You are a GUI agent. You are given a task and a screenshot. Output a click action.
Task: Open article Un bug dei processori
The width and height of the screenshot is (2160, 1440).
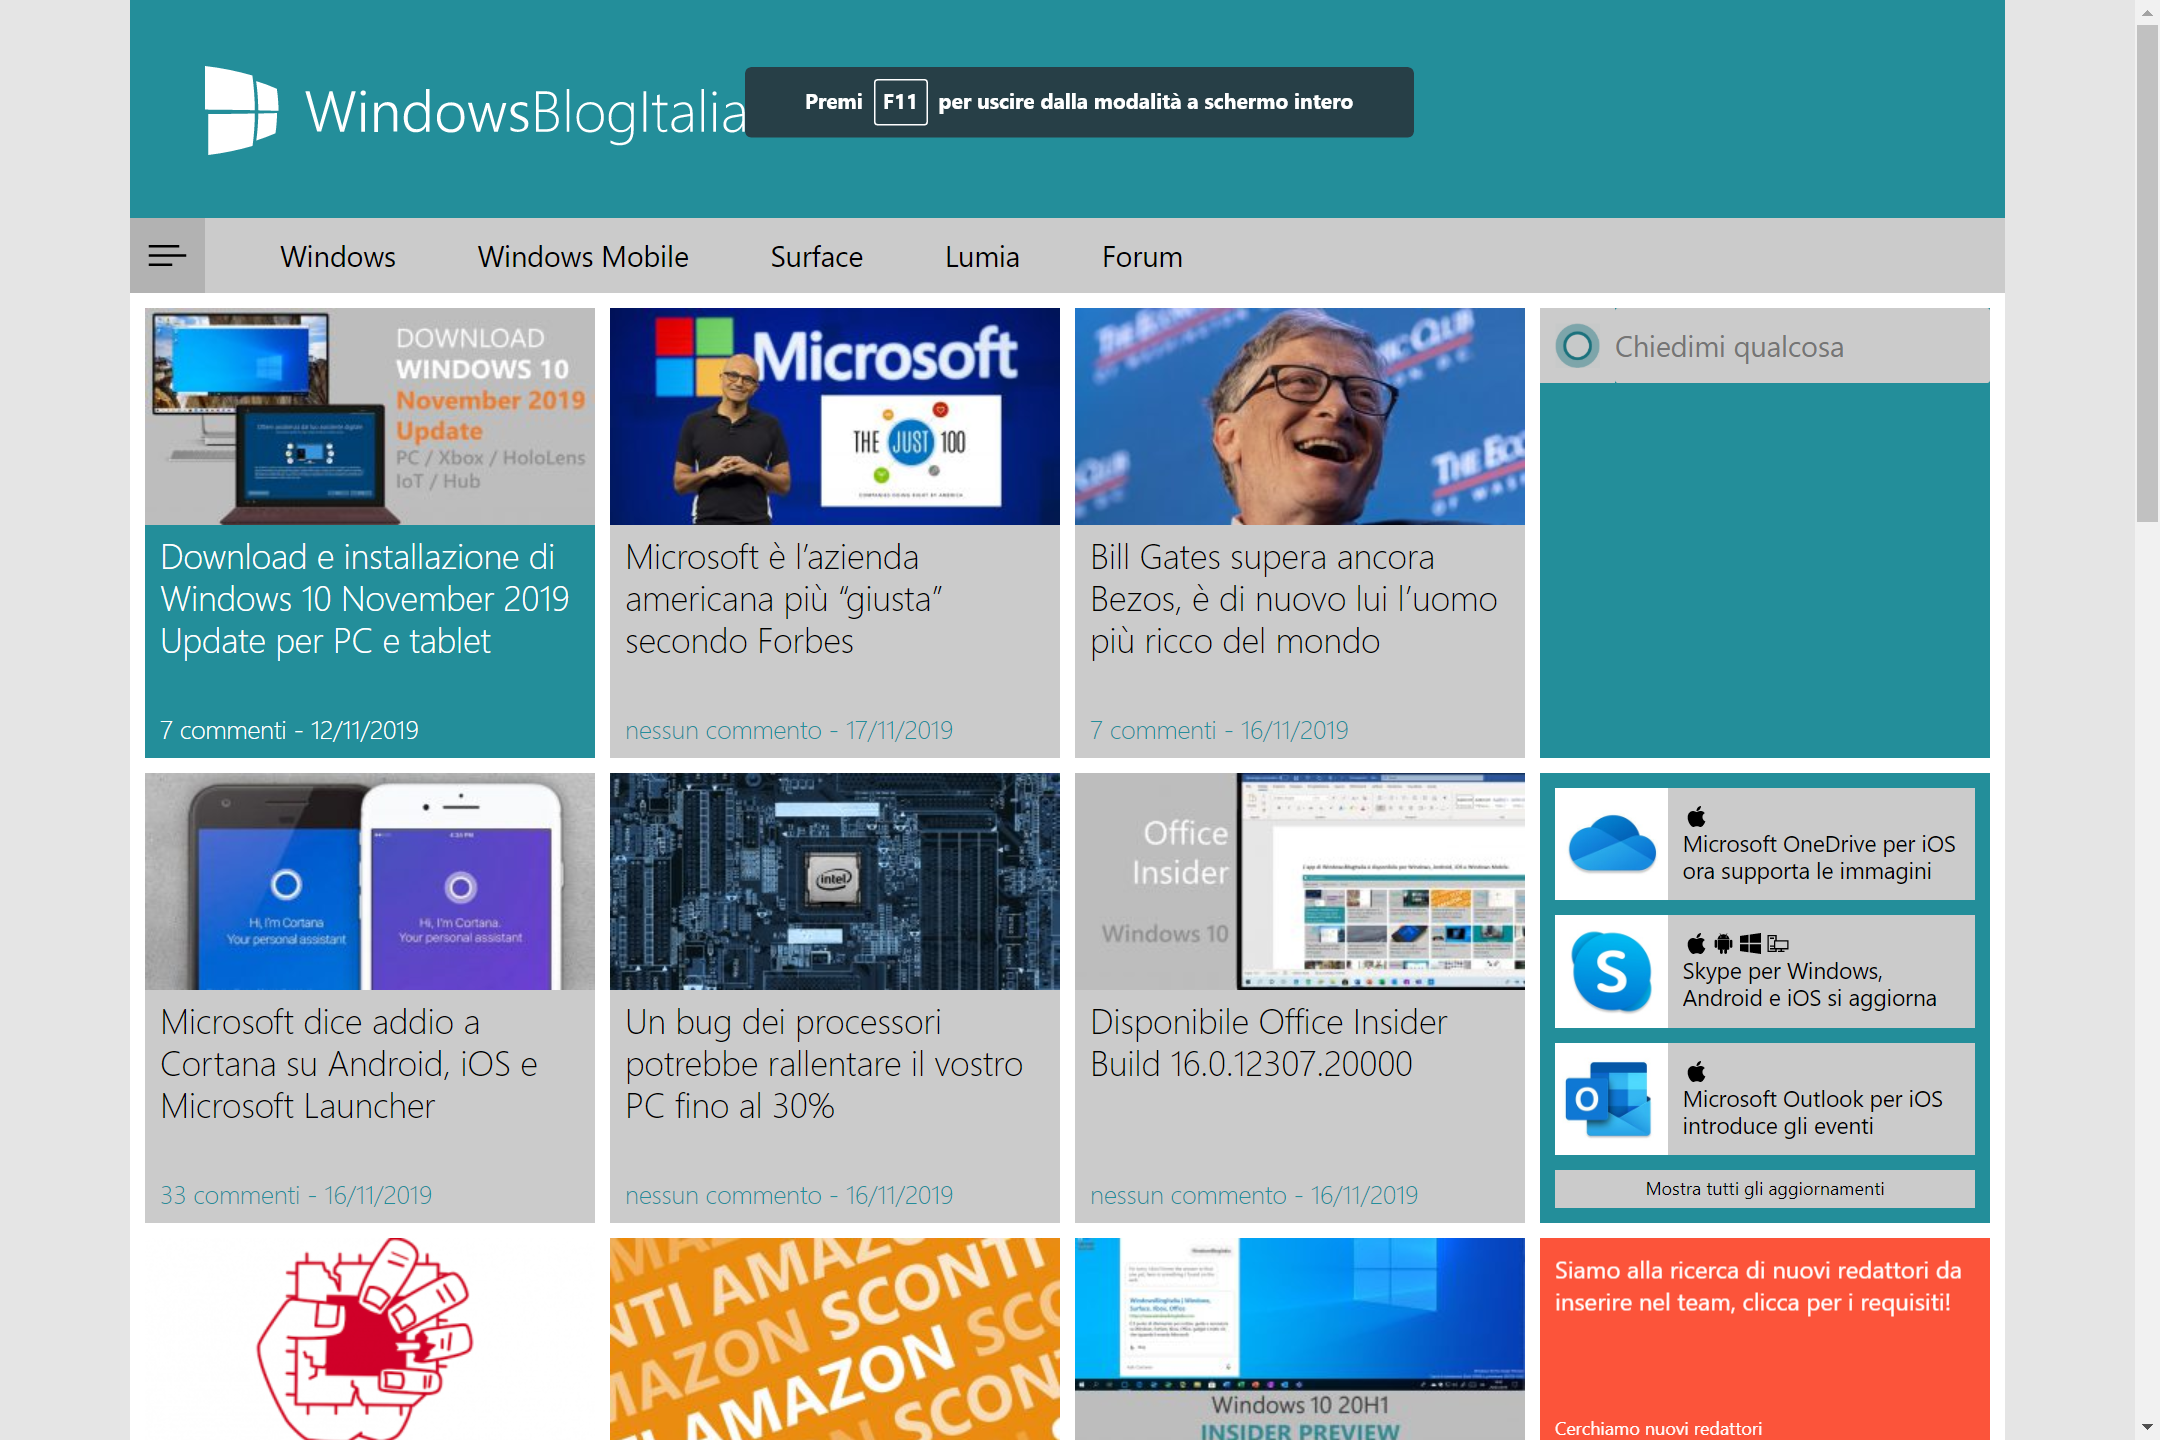(x=824, y=1064)
